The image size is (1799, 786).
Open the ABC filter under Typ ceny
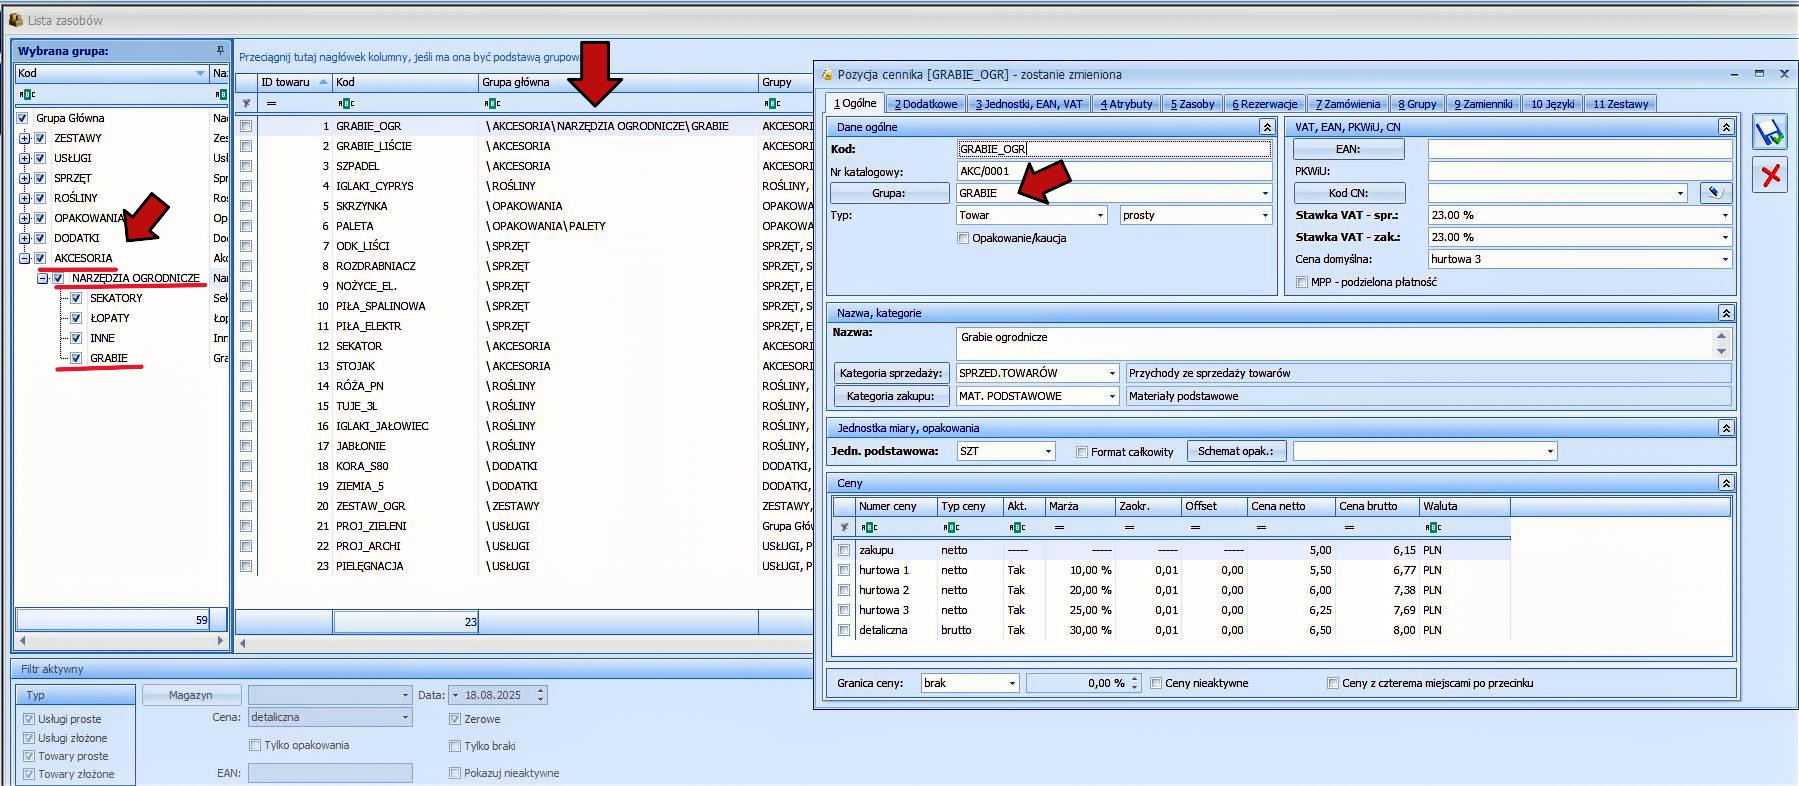click(x=951, y=527)
